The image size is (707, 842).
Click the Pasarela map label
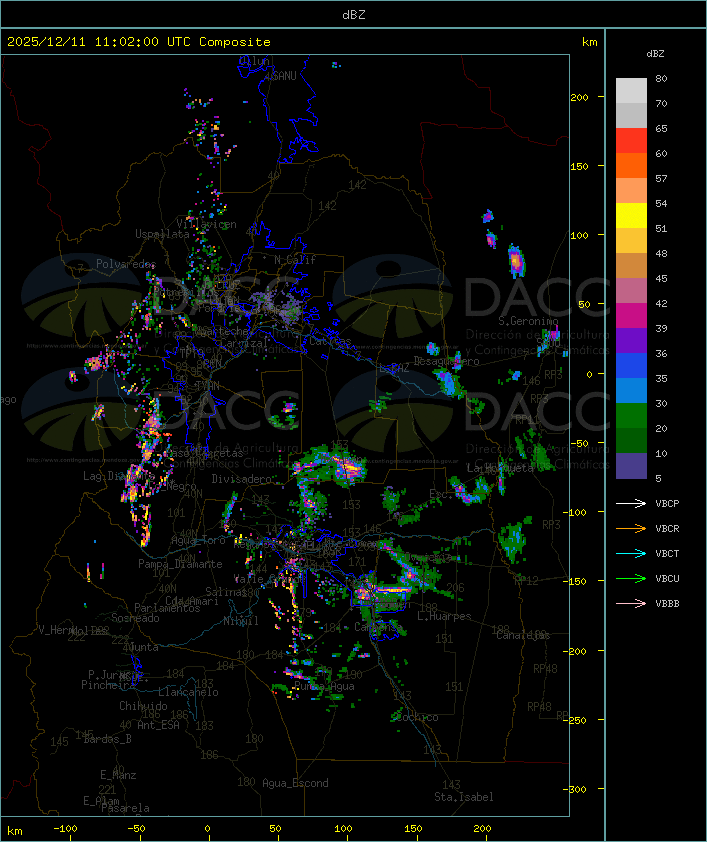pyautogui.click(x=125, y=808)
